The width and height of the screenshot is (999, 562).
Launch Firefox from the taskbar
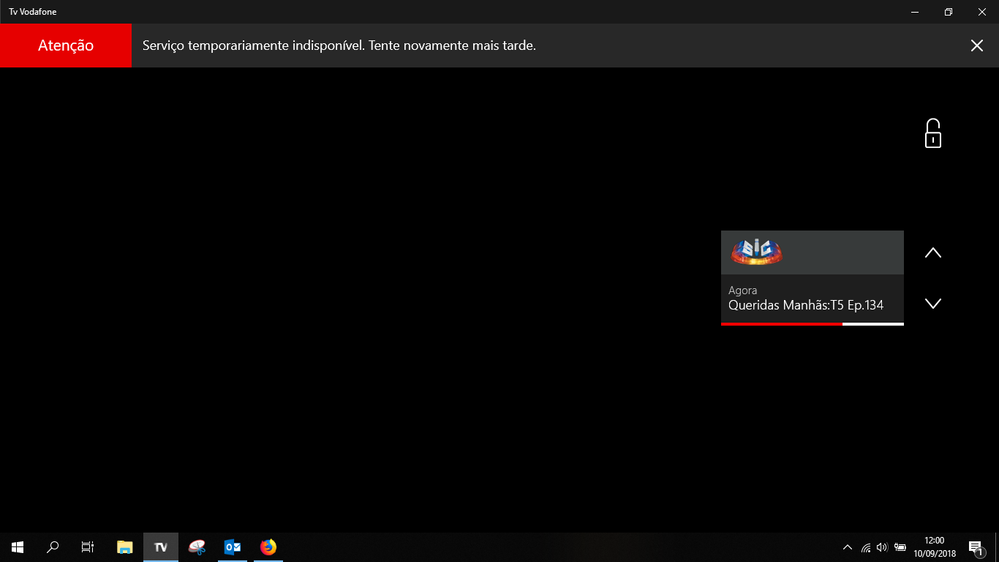pyautogui.click(x=268, y=547)
